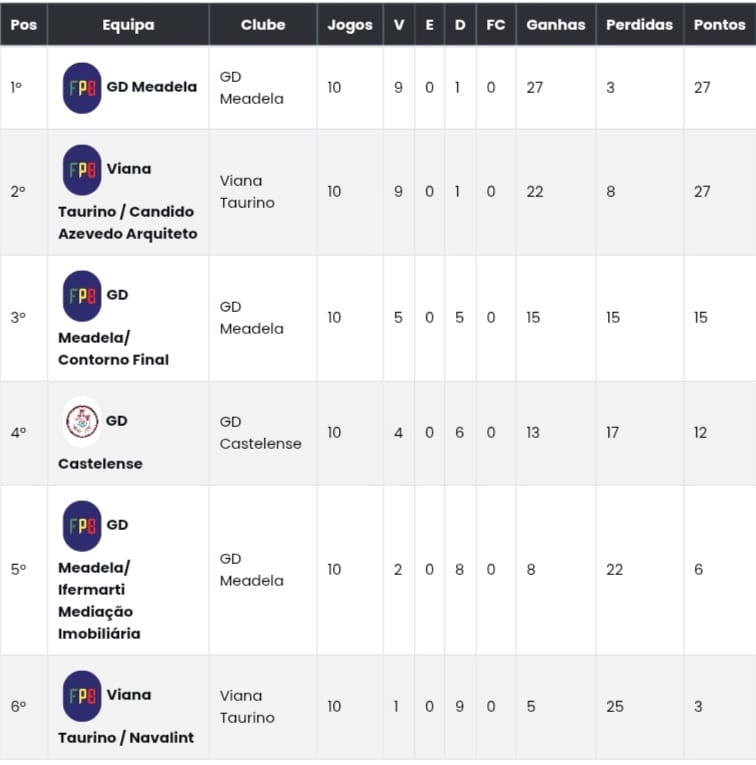This screenshot has width=756, height=765.
Task: Click the FPB logo of GD Meadela/Contorno Final
Action: click(82, 296)
